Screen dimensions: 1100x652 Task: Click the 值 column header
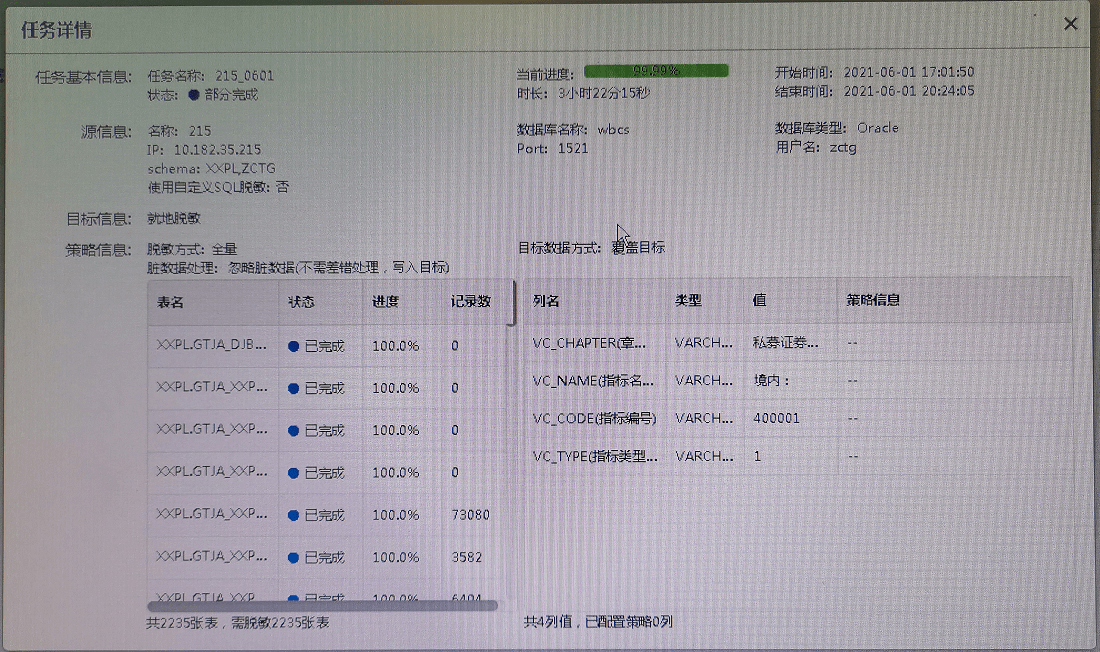[759, 300]
